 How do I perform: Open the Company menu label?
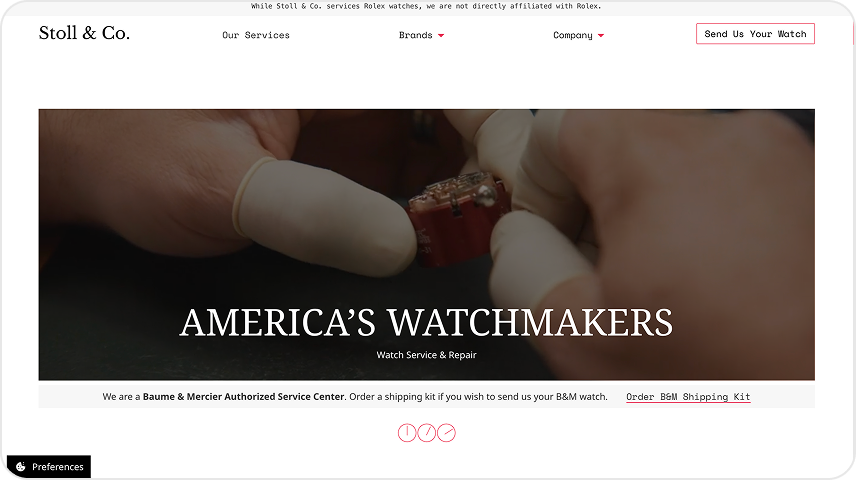coord(573,35)
